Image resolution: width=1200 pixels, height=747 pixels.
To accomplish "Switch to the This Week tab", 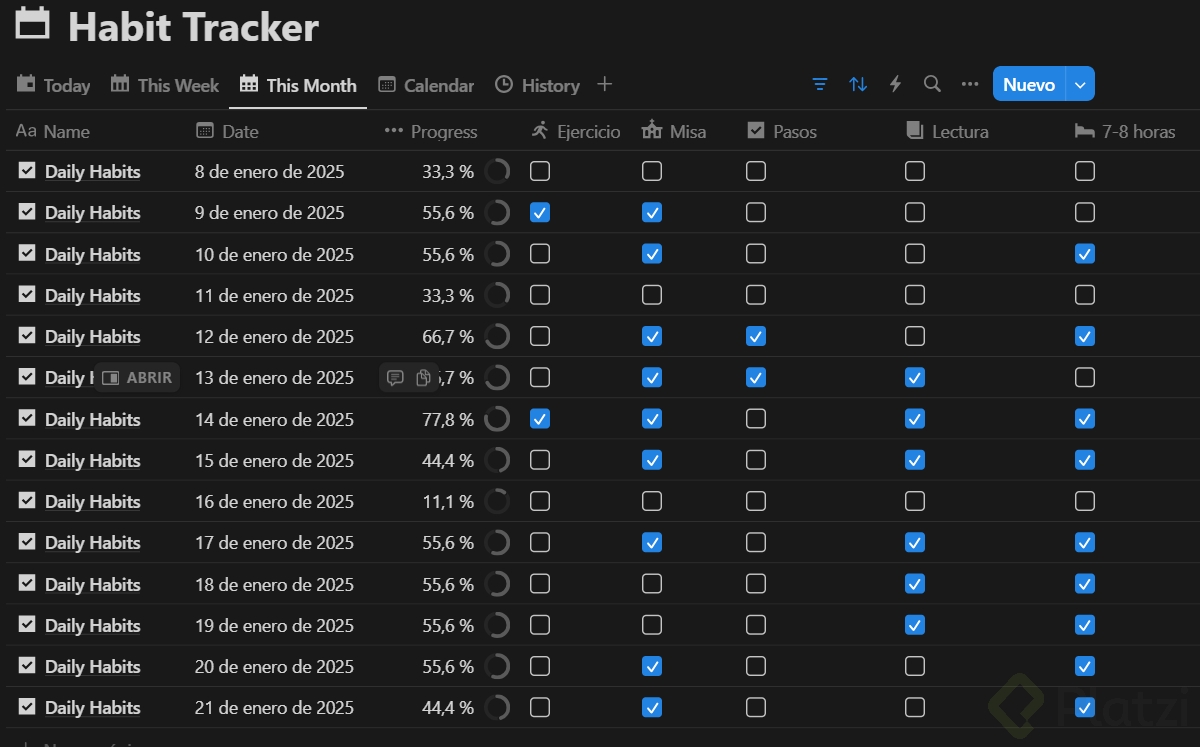I will [x=165, y=85].
